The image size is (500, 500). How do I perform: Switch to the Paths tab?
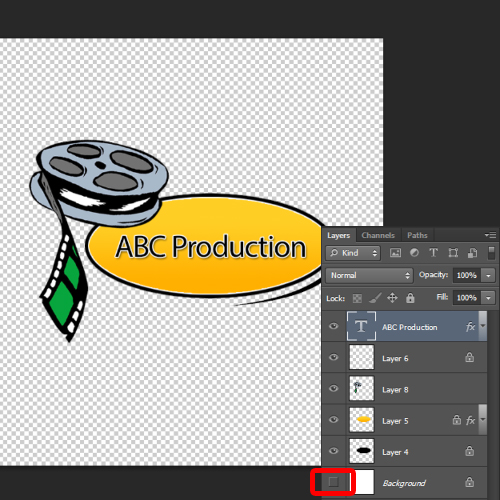tap(417, 235)
